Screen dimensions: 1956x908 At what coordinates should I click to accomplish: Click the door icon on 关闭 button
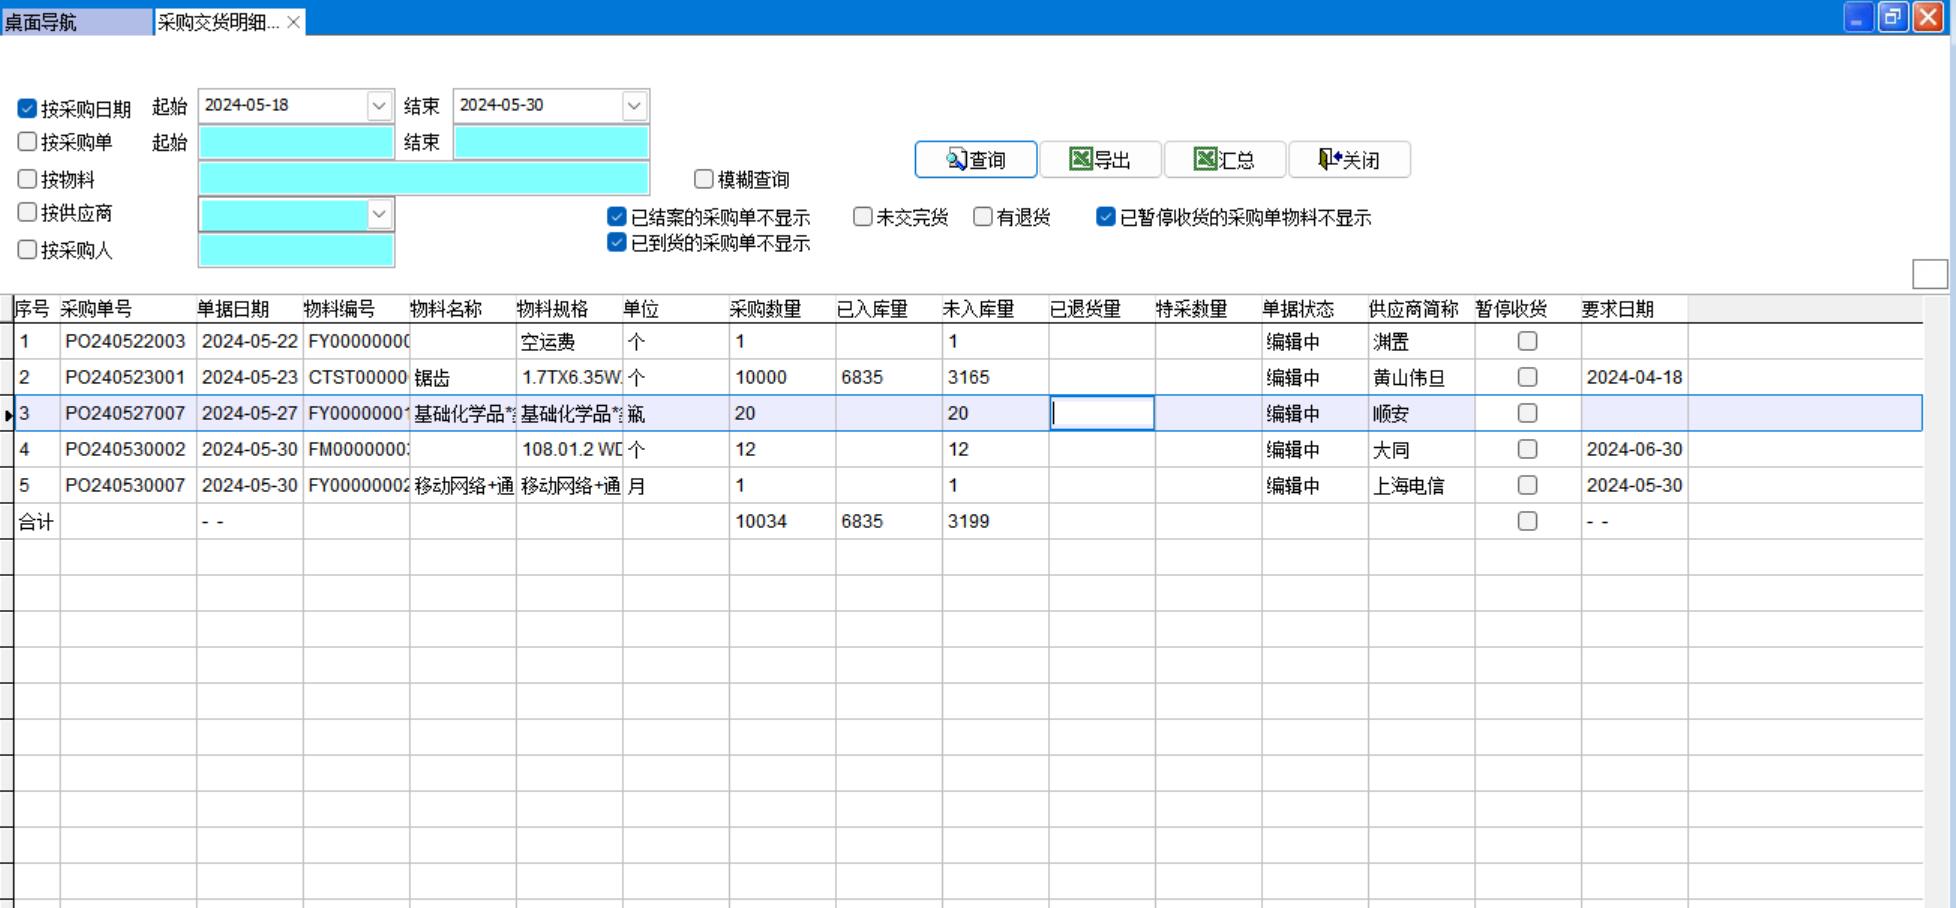point(1329,160)
